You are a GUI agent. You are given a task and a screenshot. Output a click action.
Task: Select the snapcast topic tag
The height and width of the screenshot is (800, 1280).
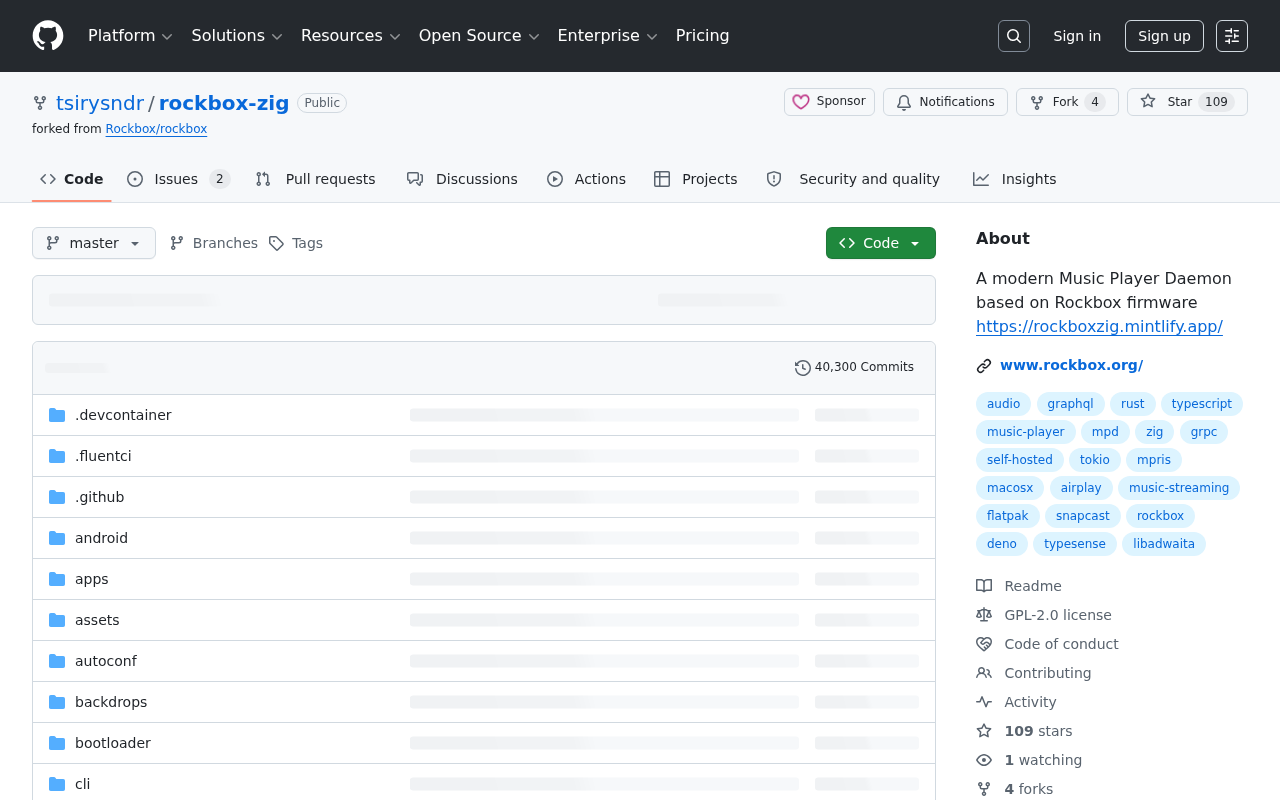coord(1082,516)
